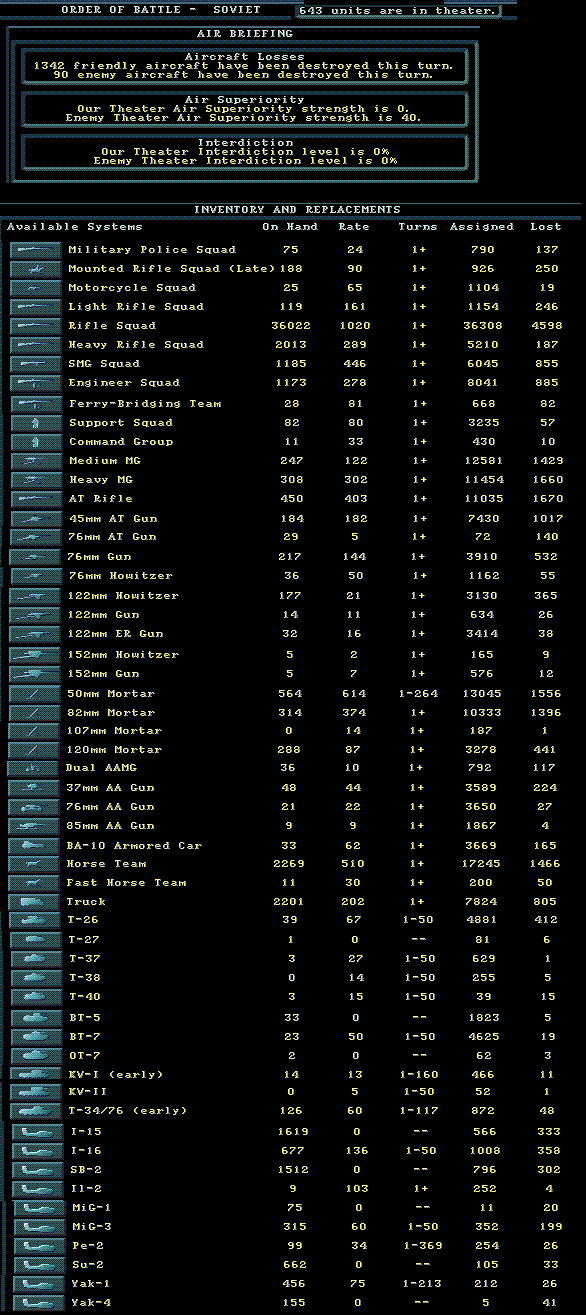Click the Heavy MG icon
586x1315 pixels.
point(35,480)
